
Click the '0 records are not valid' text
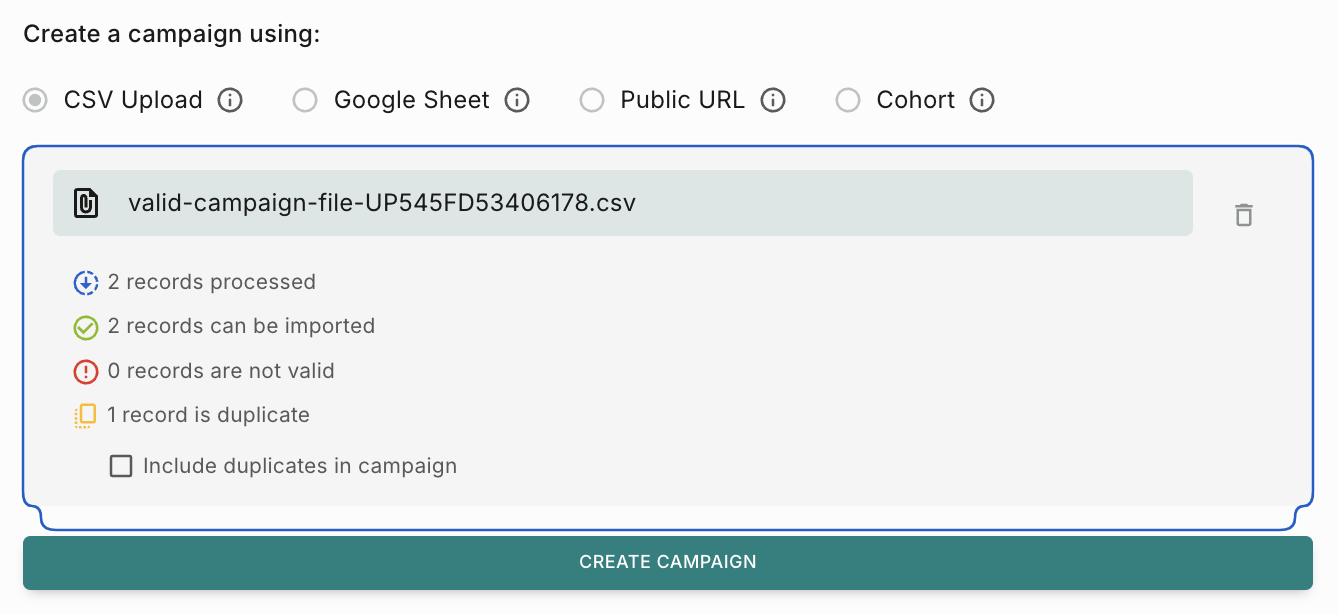pos(221,371)
